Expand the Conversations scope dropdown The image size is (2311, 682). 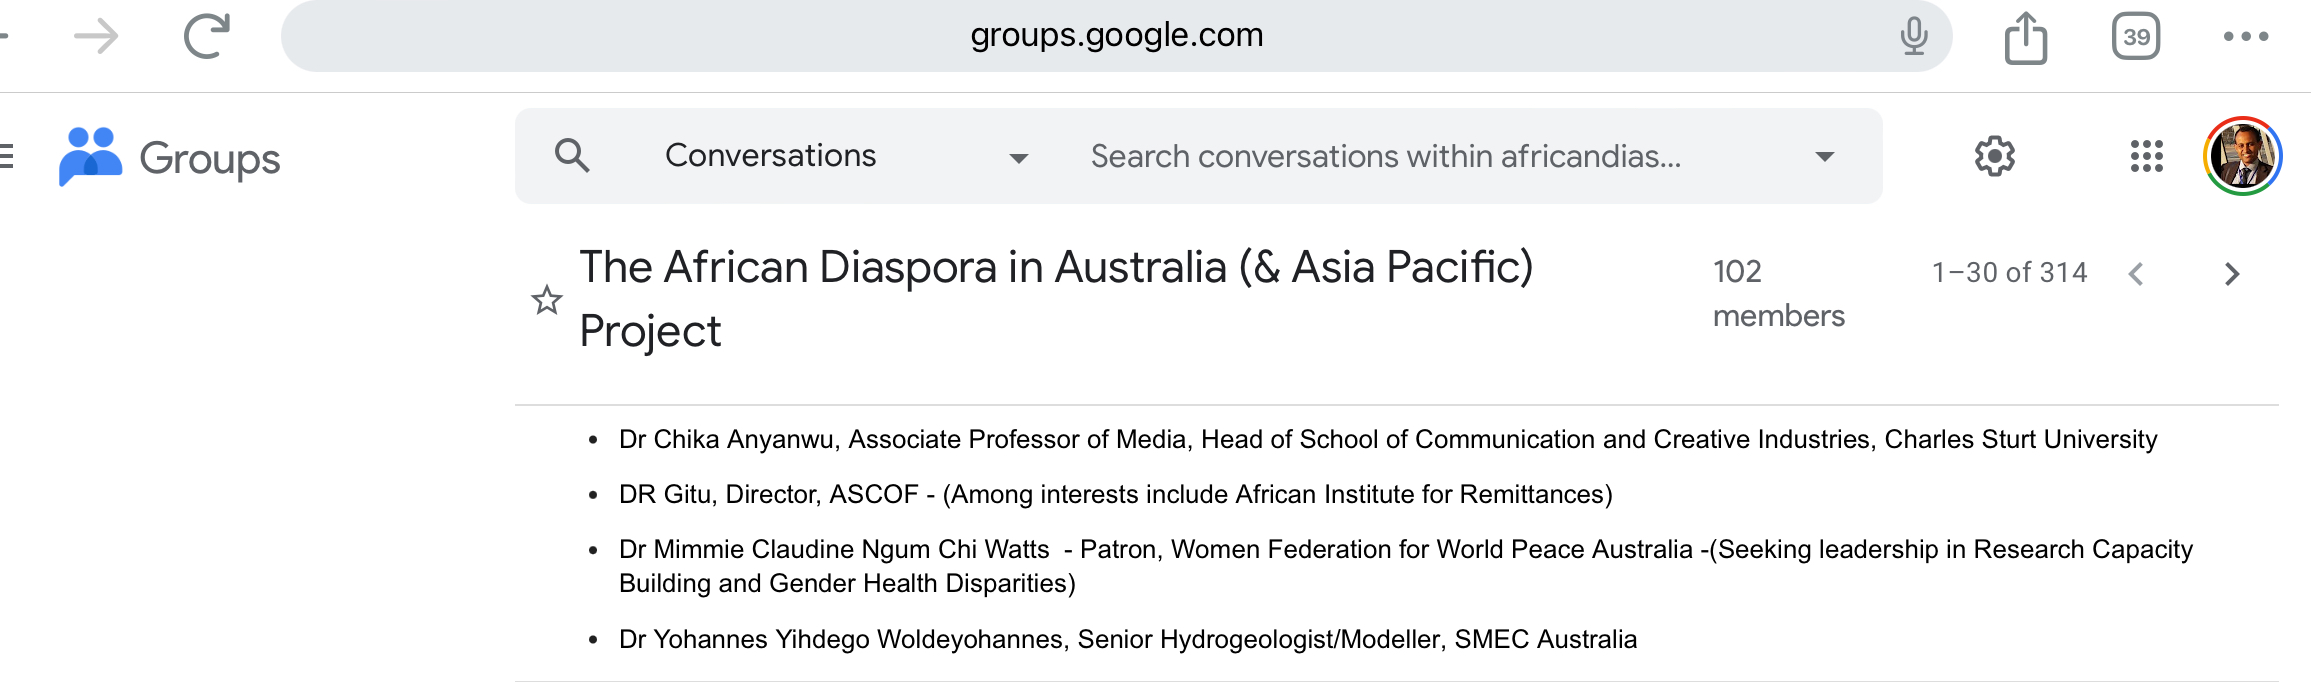coord(846,156)
